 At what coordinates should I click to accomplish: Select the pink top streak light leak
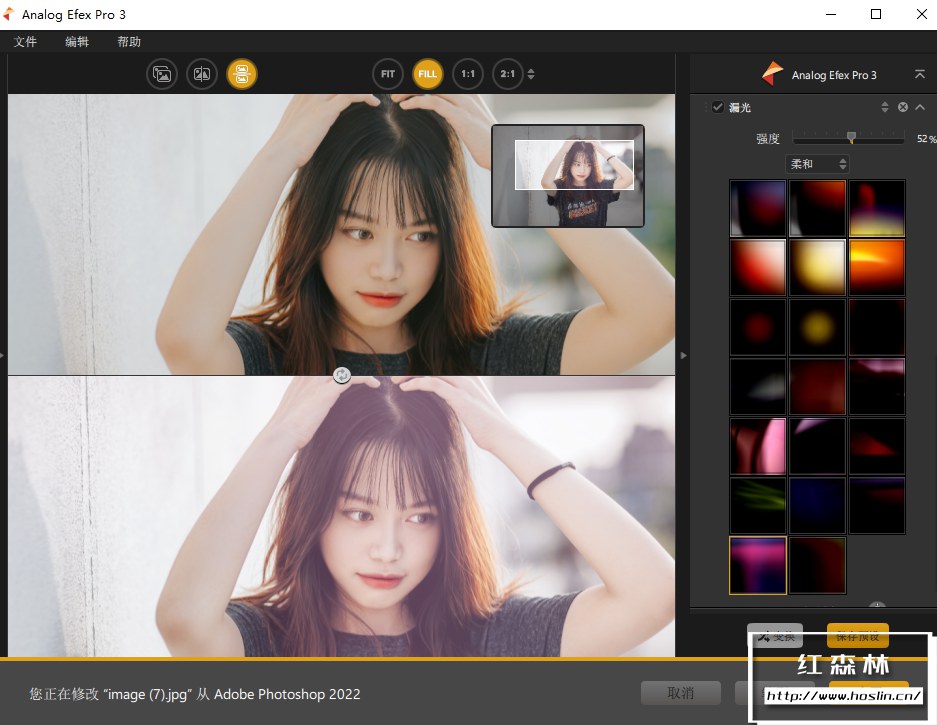[877, 387]
